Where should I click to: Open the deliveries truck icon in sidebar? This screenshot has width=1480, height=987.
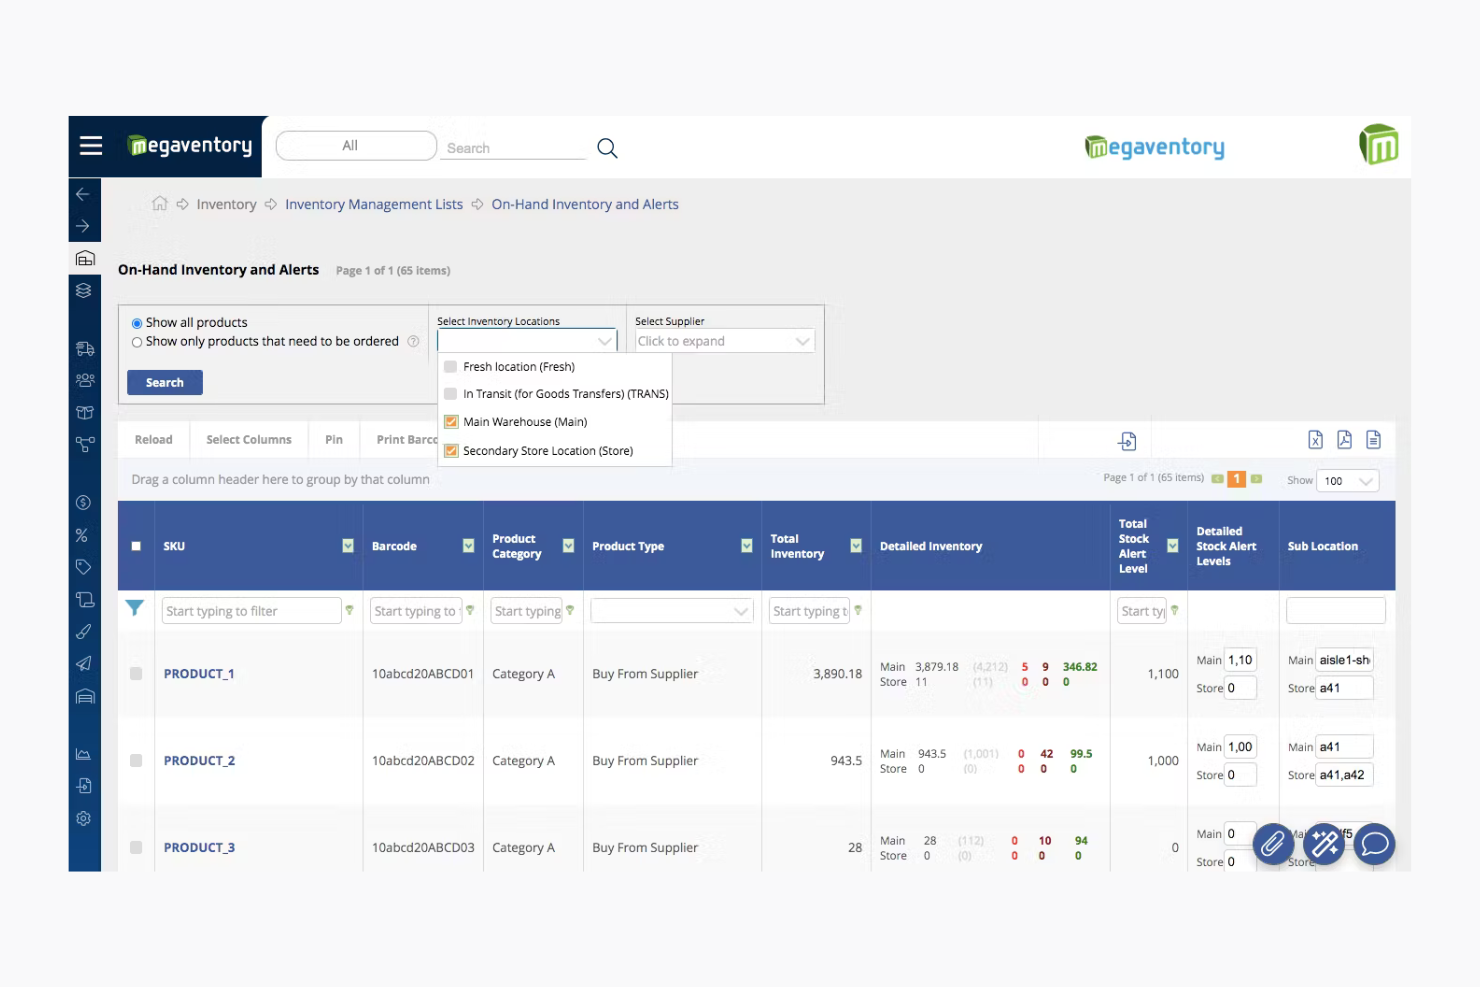pyautogui.click(x=85, y=348)
